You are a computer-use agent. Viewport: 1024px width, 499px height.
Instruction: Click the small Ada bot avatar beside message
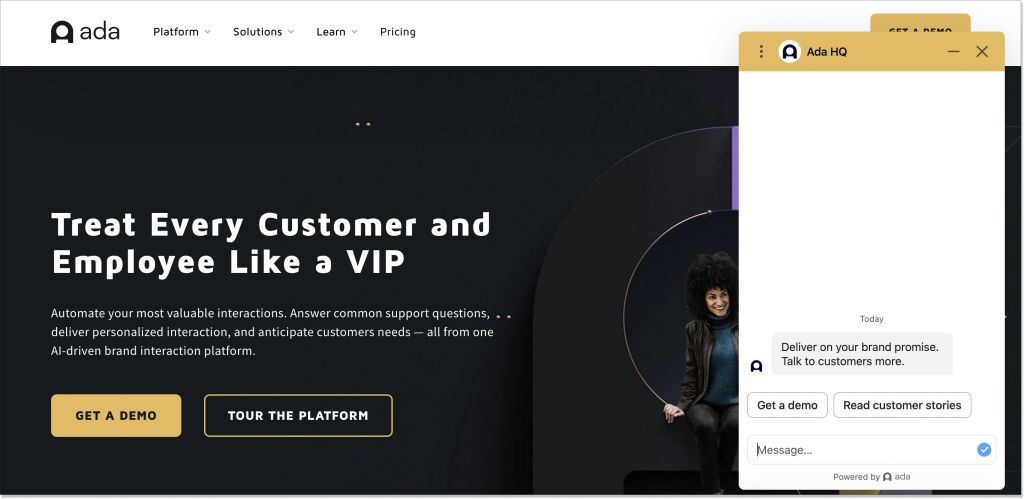pos(756,366)
